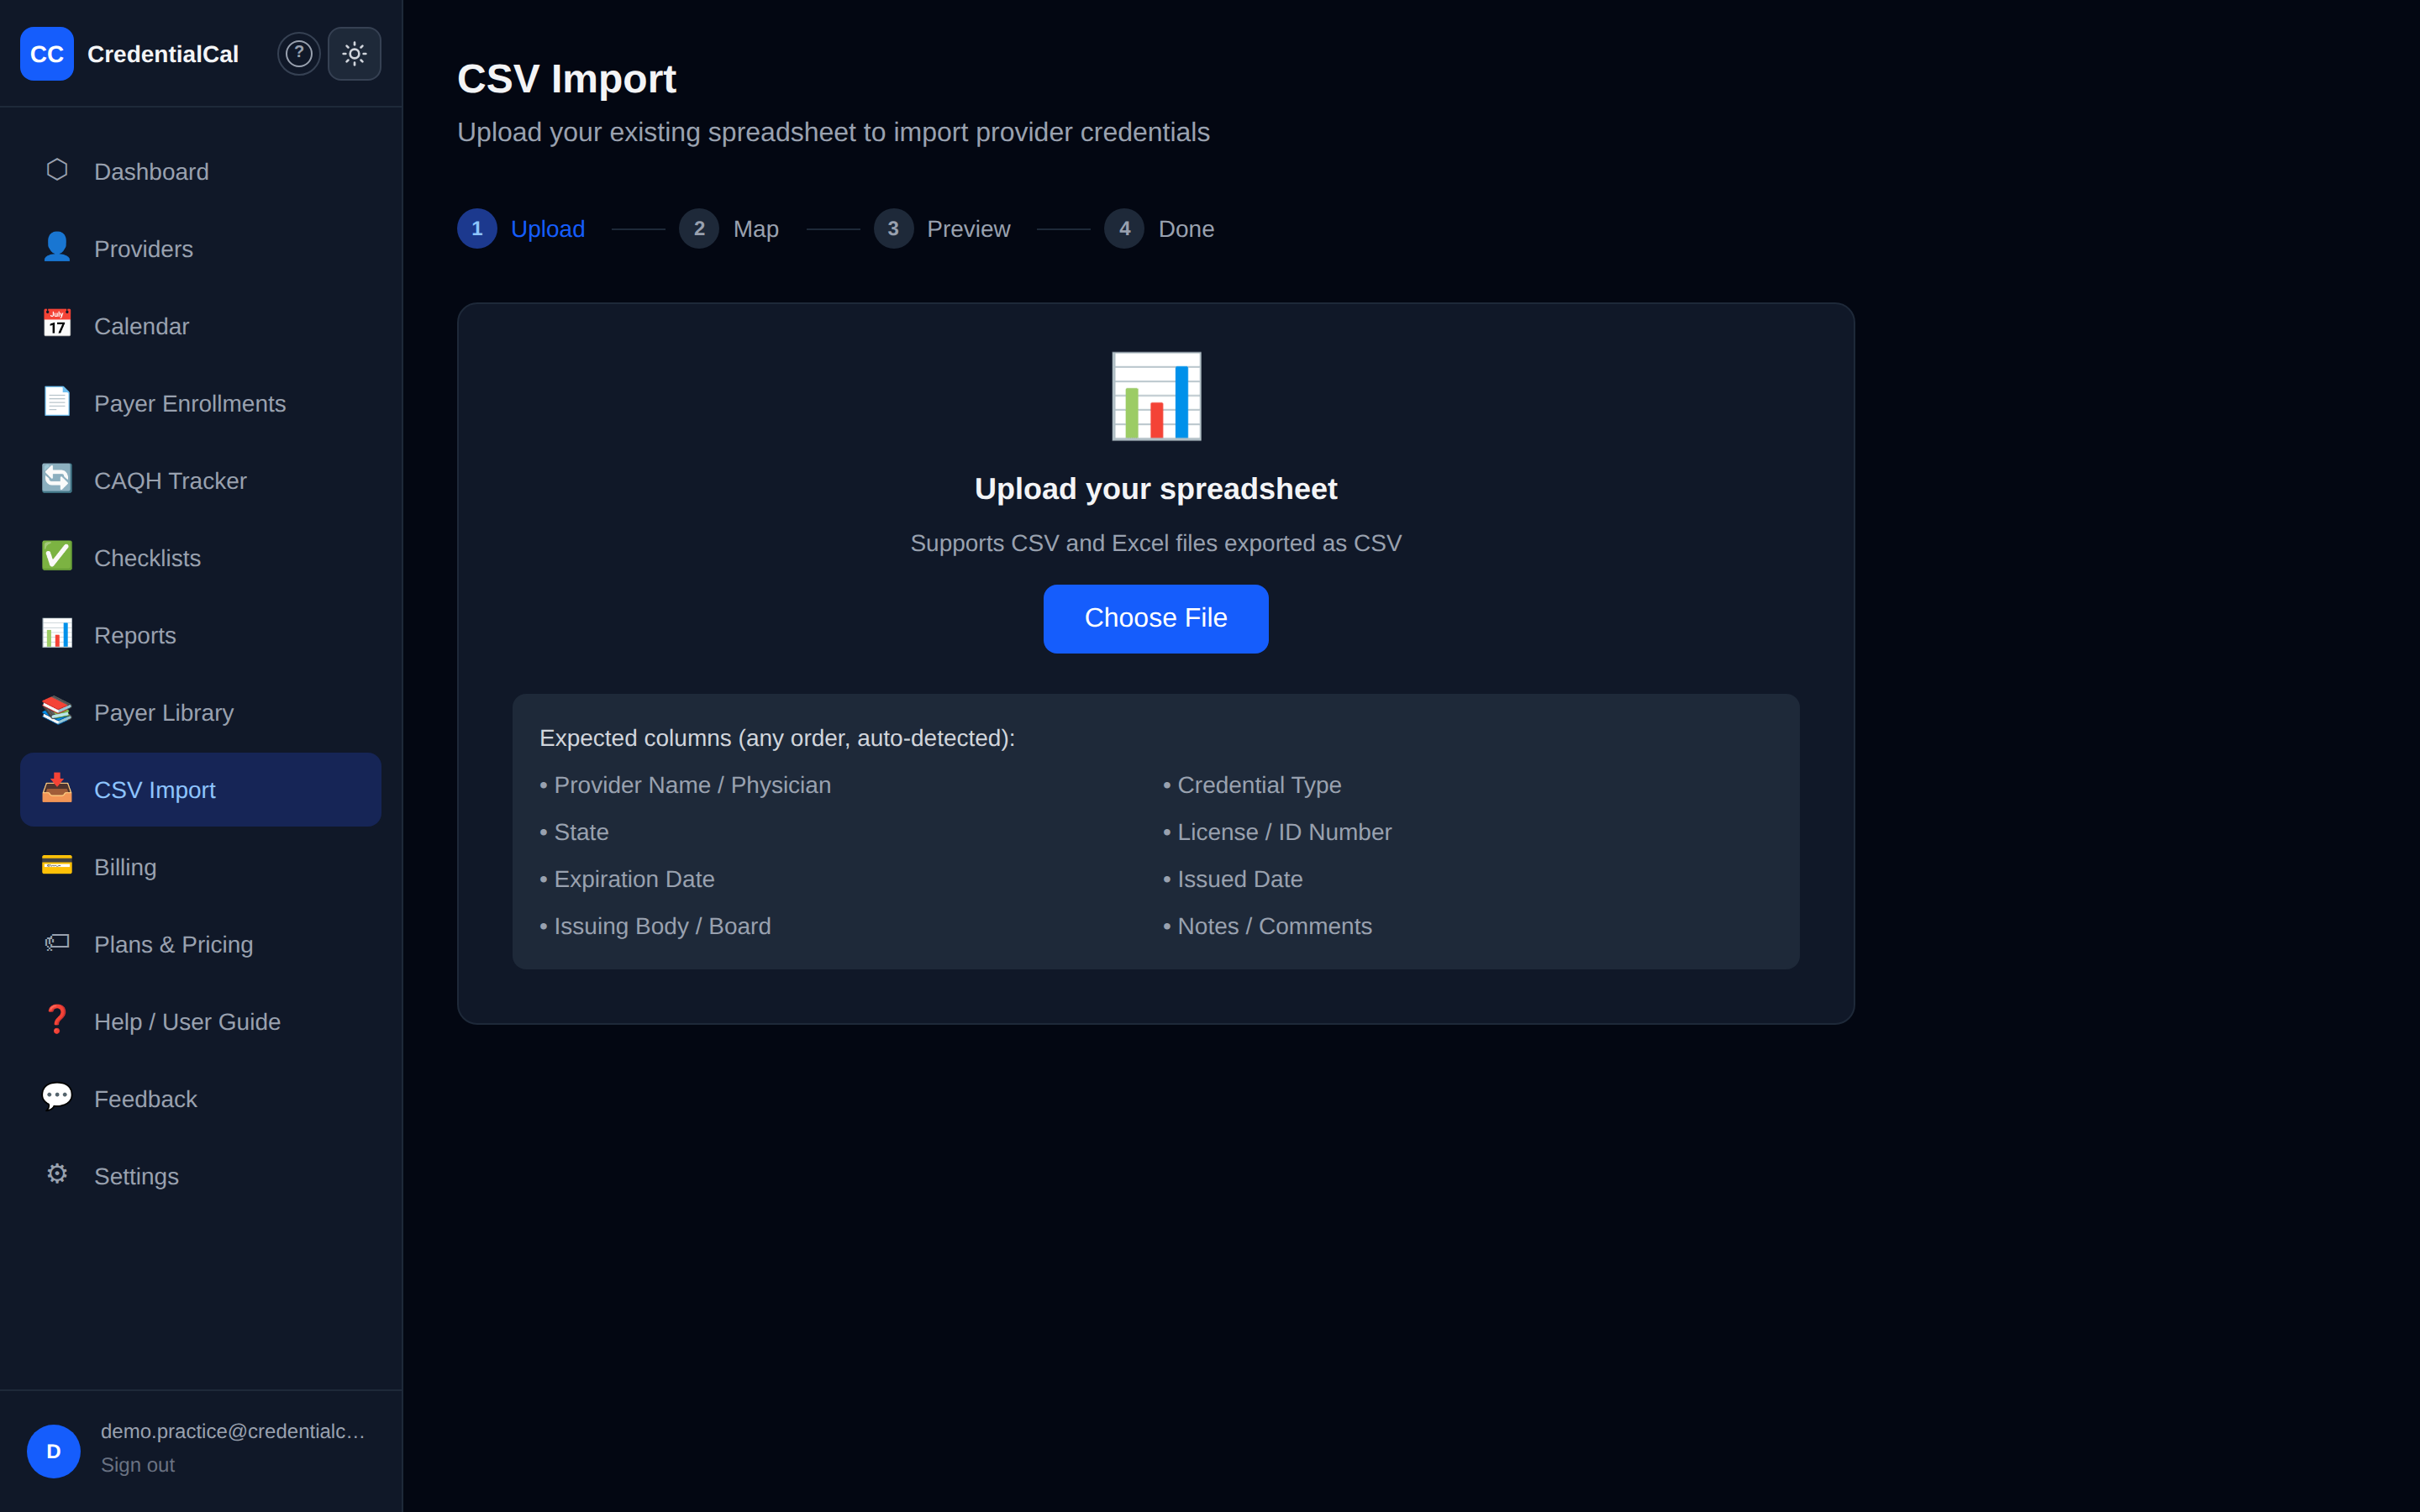The width and height of the screenshot is (2420, 1512).
Task: Click the Help red question mark icon
Action: click(57, 1020)
